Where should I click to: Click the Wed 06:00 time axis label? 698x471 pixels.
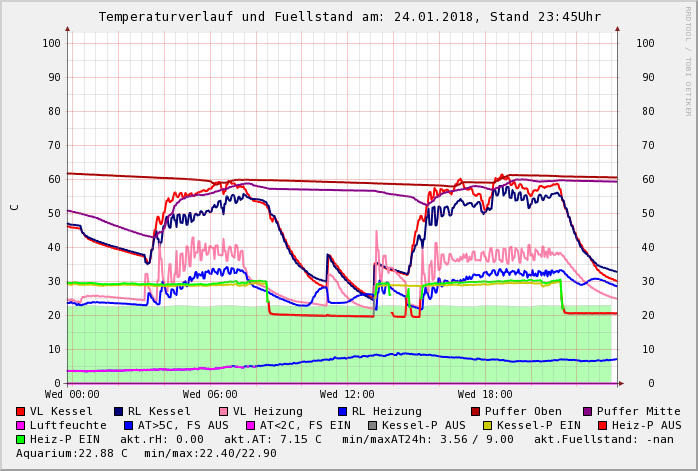tap(210, 394)
